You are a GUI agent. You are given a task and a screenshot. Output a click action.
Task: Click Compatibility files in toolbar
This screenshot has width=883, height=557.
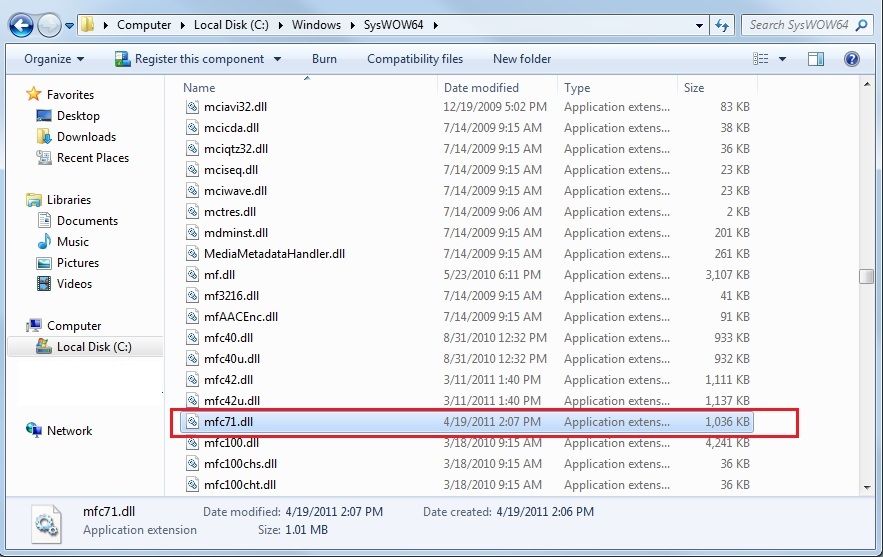414,59
